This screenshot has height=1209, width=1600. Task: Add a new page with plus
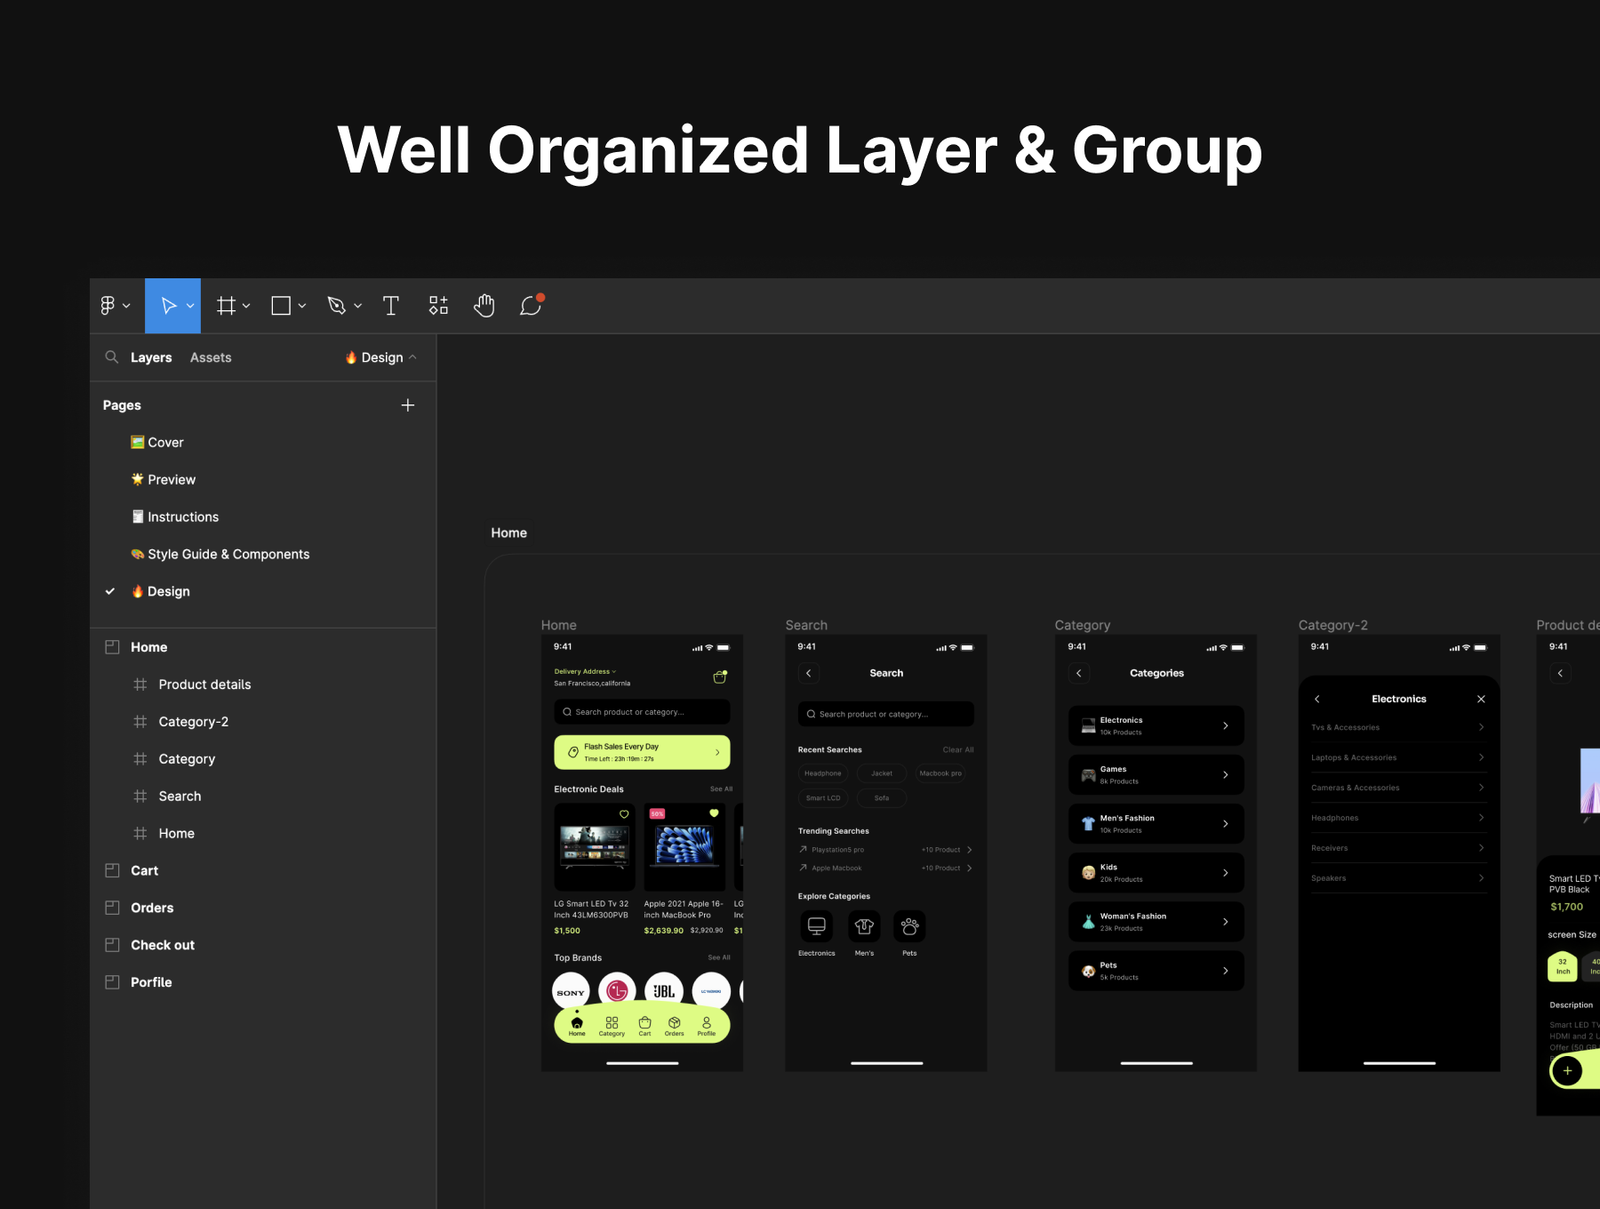click(407, 405)
